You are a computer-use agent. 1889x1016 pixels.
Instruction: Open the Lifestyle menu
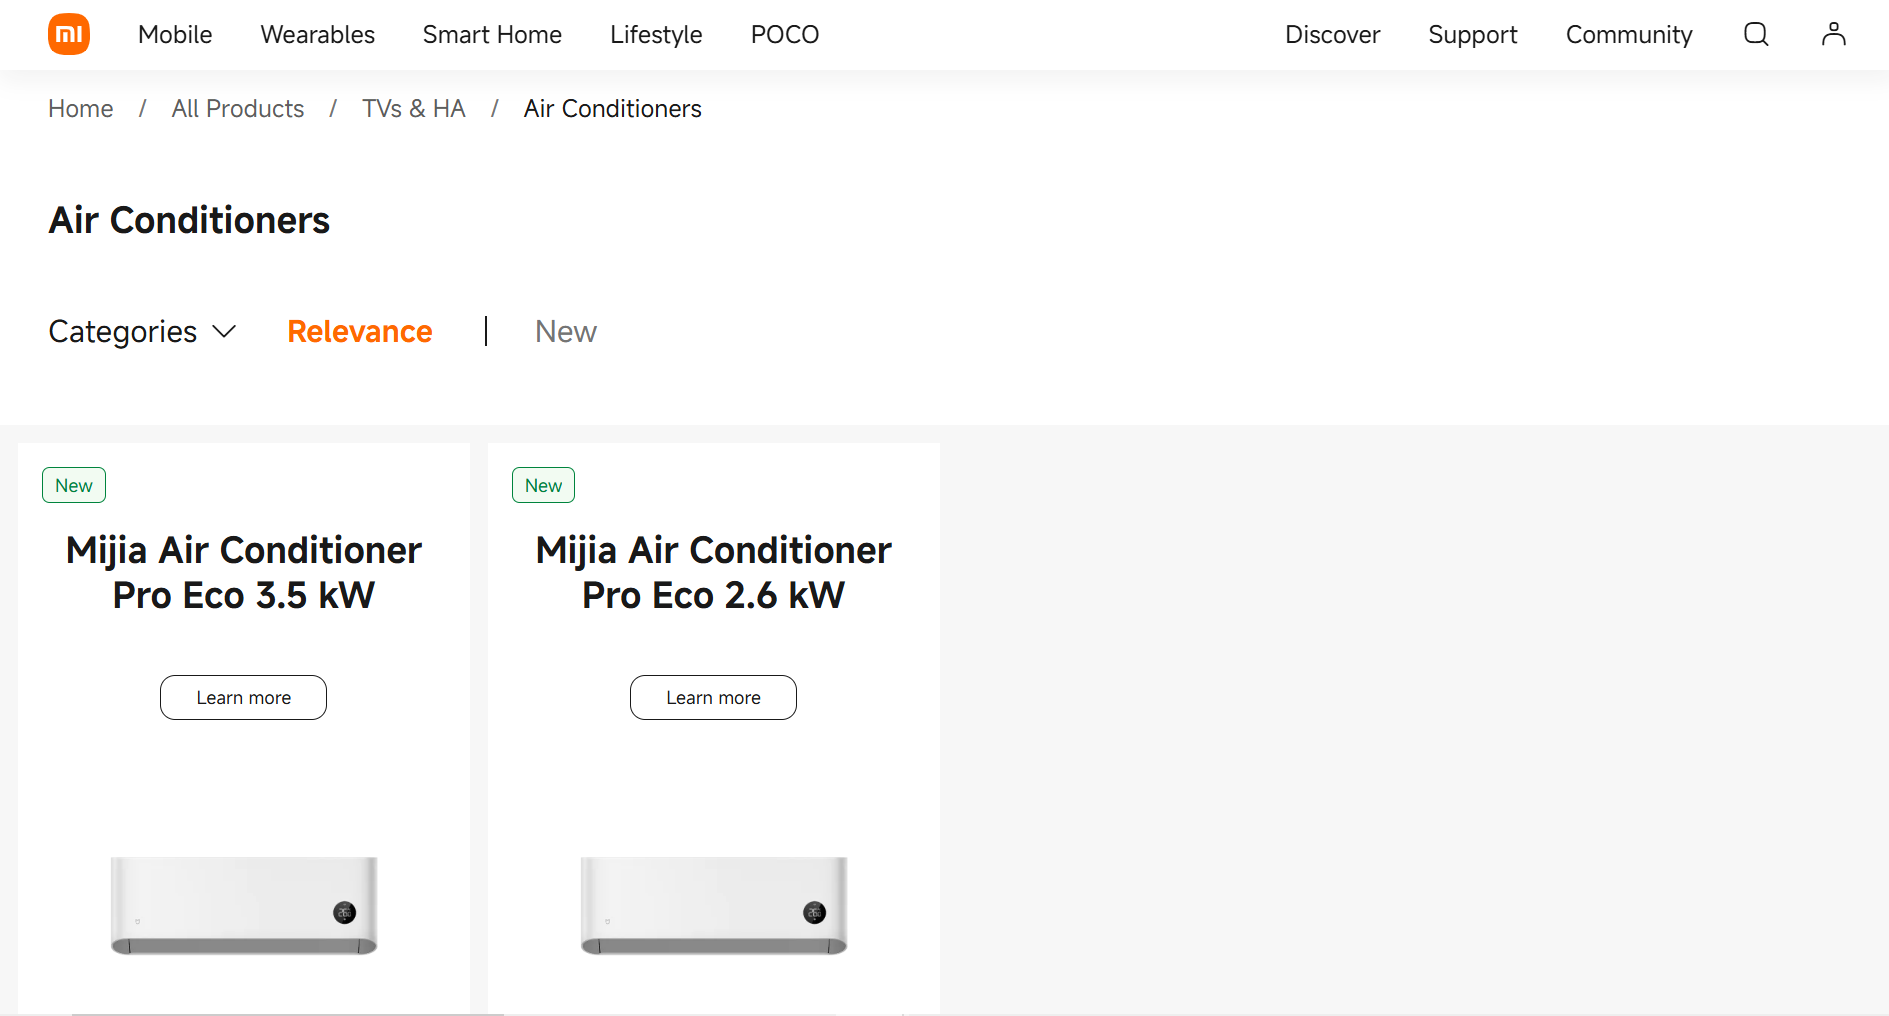[656, 35]
